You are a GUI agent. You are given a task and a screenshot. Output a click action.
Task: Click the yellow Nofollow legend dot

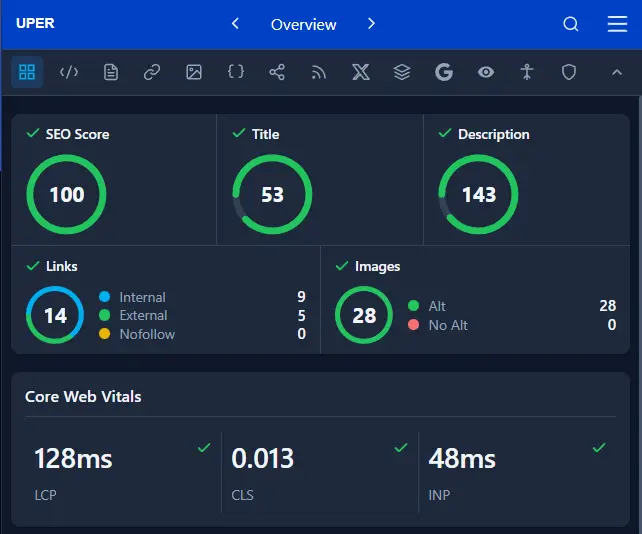point(104,333)
